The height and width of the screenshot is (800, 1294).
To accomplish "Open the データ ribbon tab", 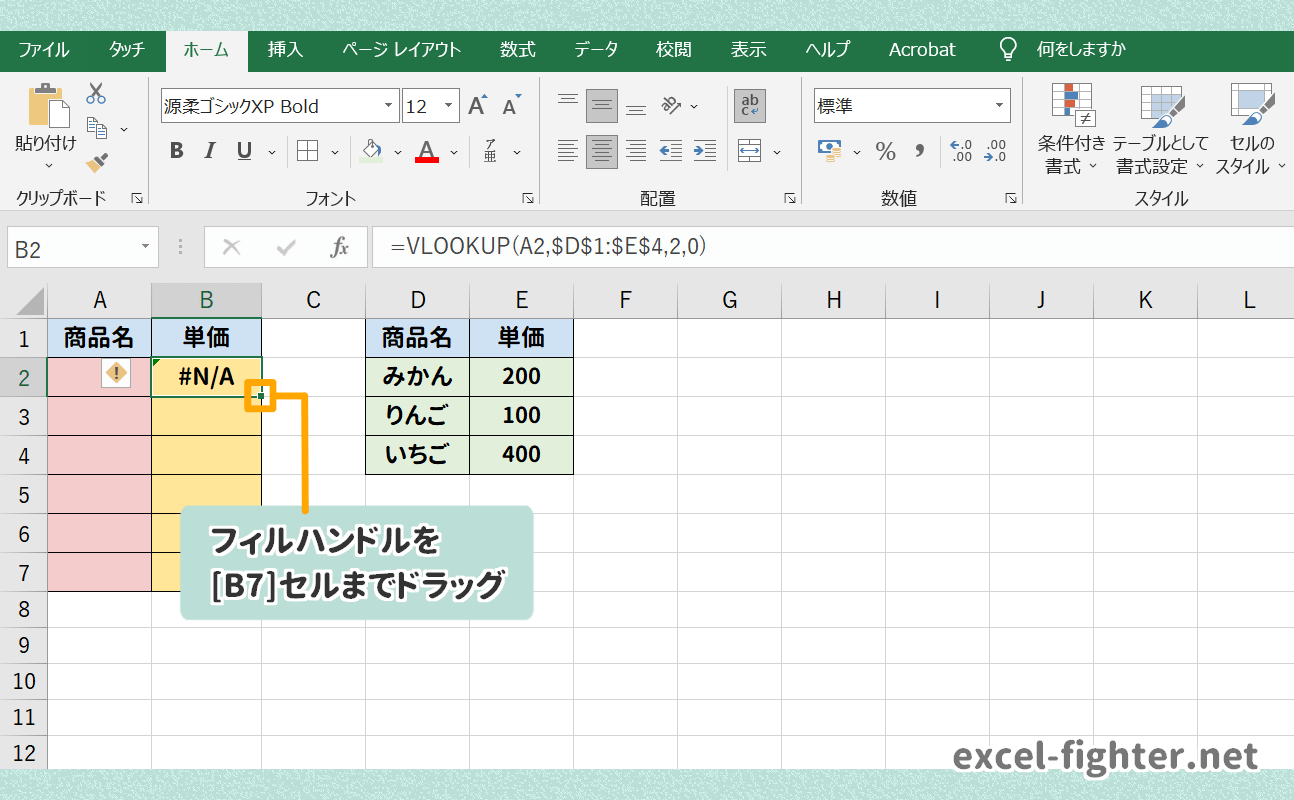I will pyautogui.click(x=596, y=49).
